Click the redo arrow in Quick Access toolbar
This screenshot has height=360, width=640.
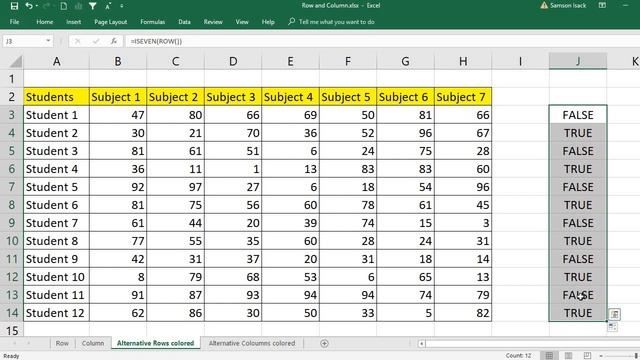pyautogui.click(x=46, y=6)
